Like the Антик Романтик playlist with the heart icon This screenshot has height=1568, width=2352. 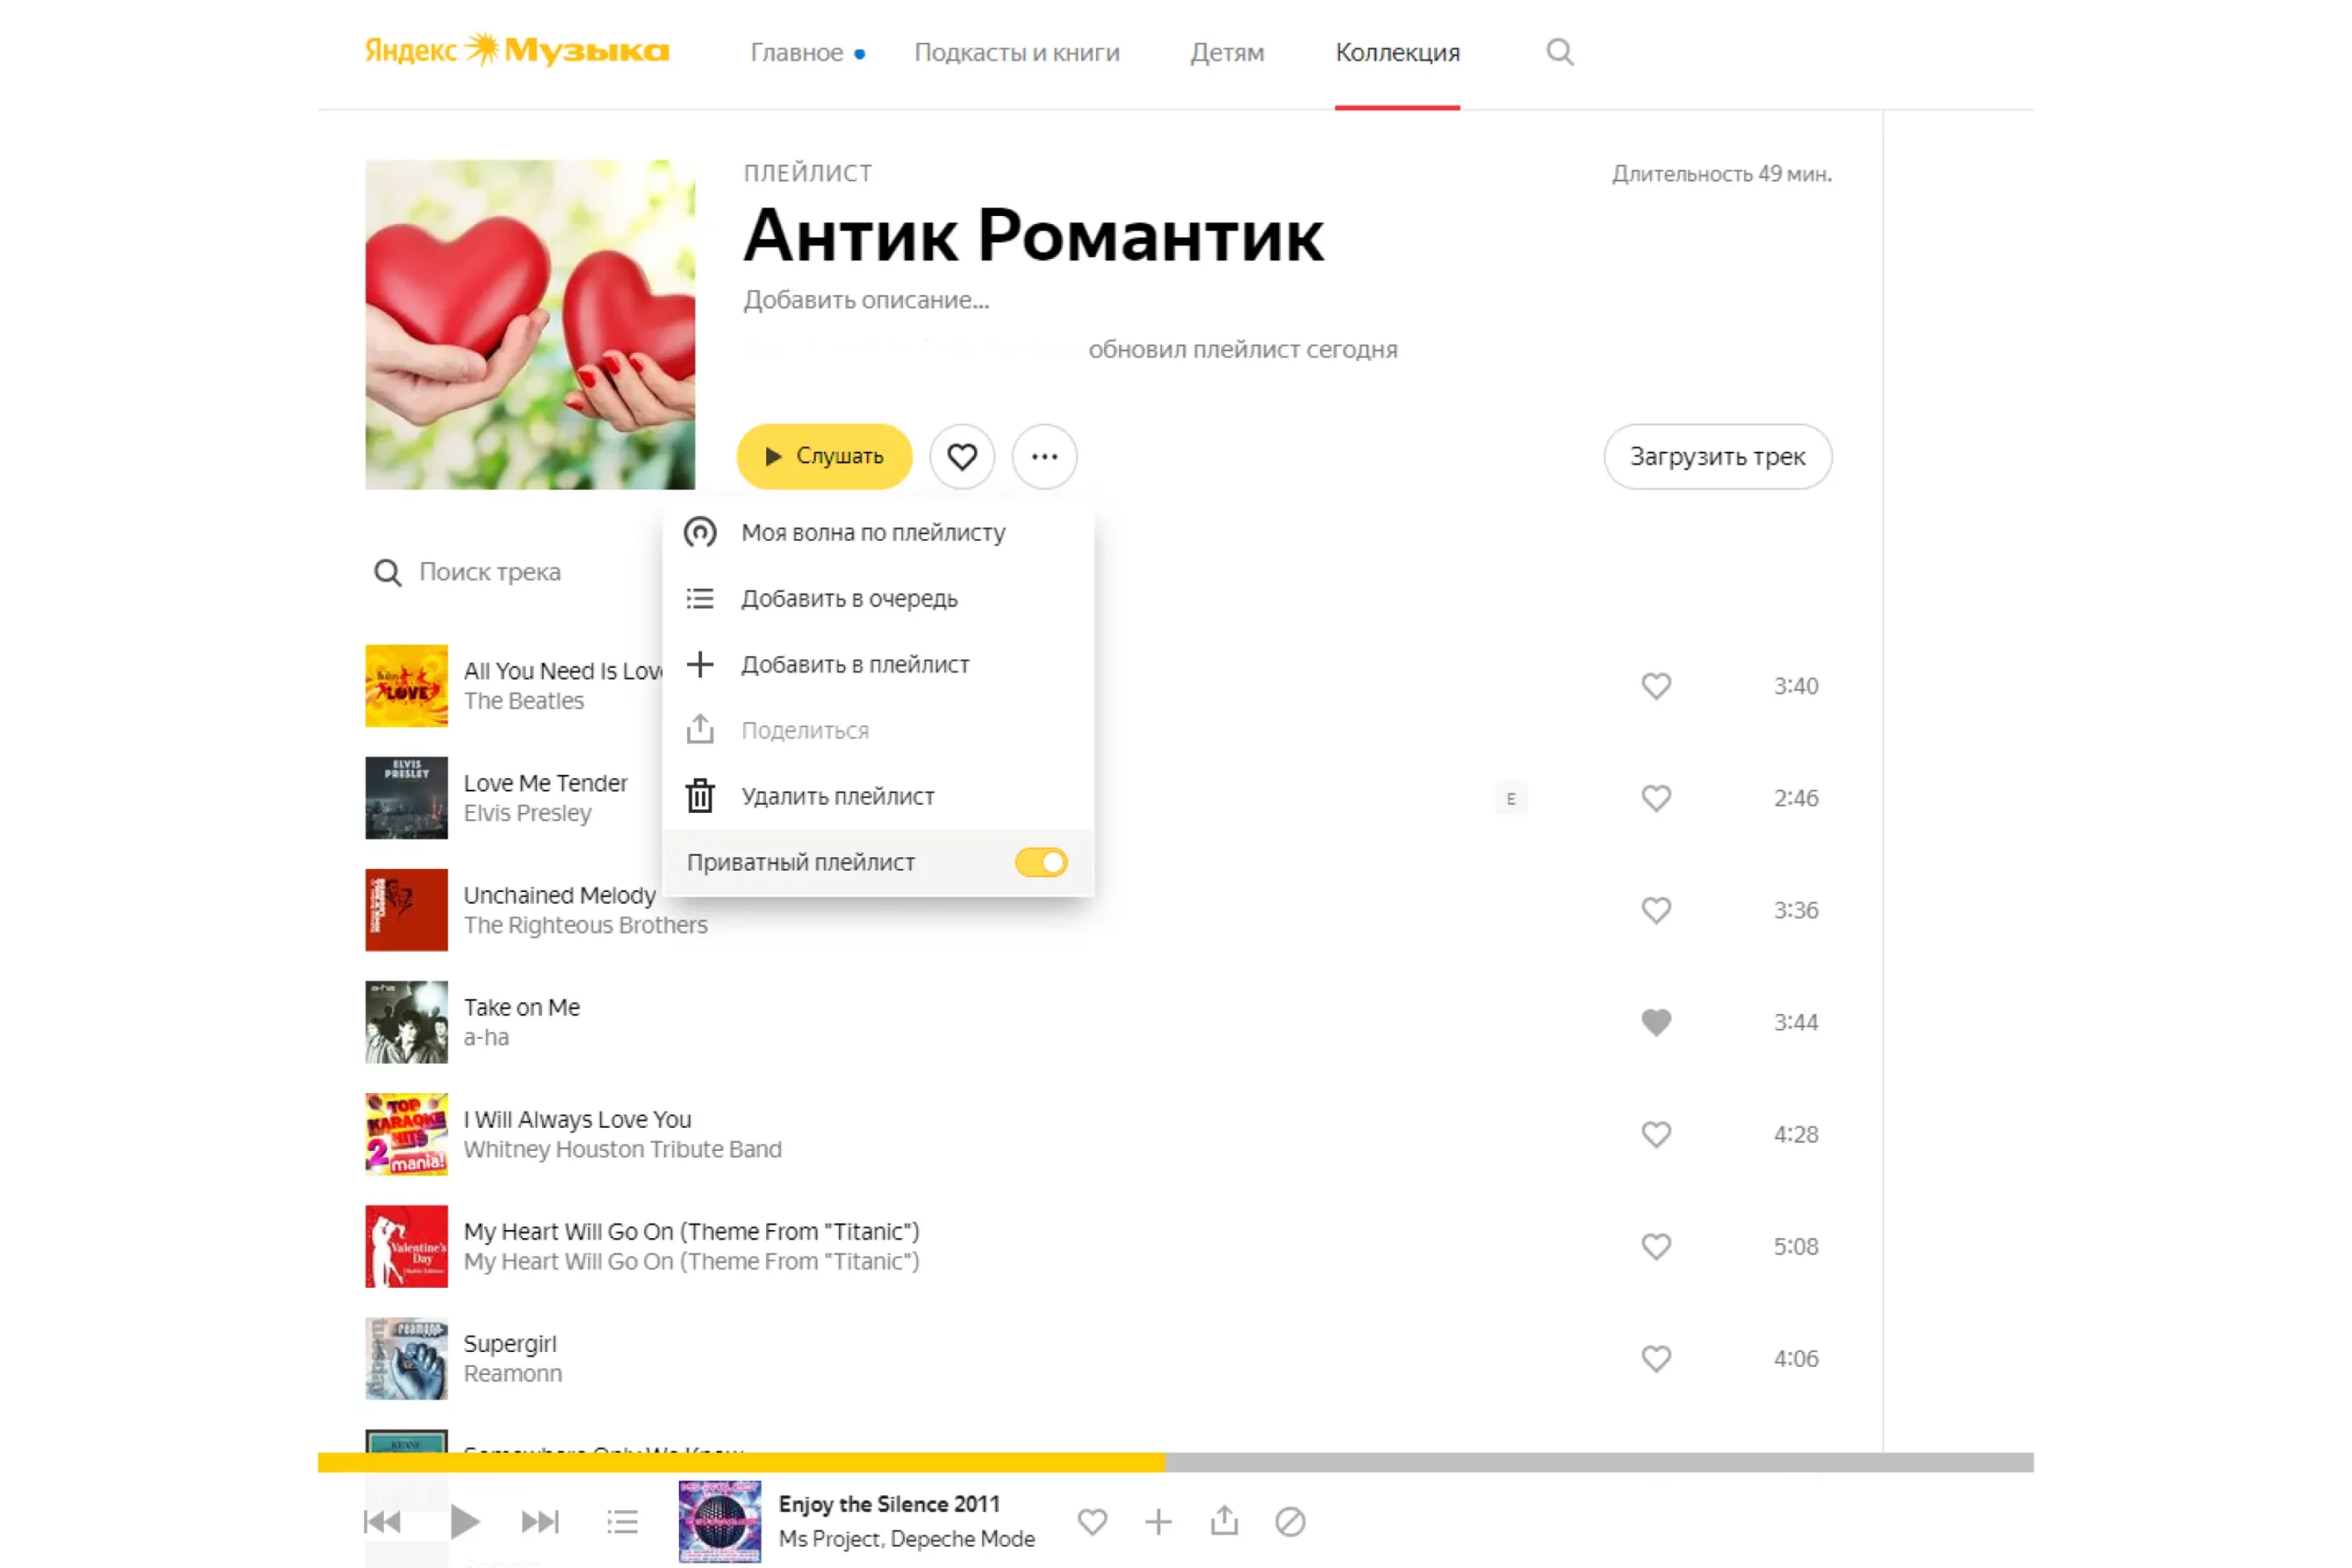click(962, 457)
